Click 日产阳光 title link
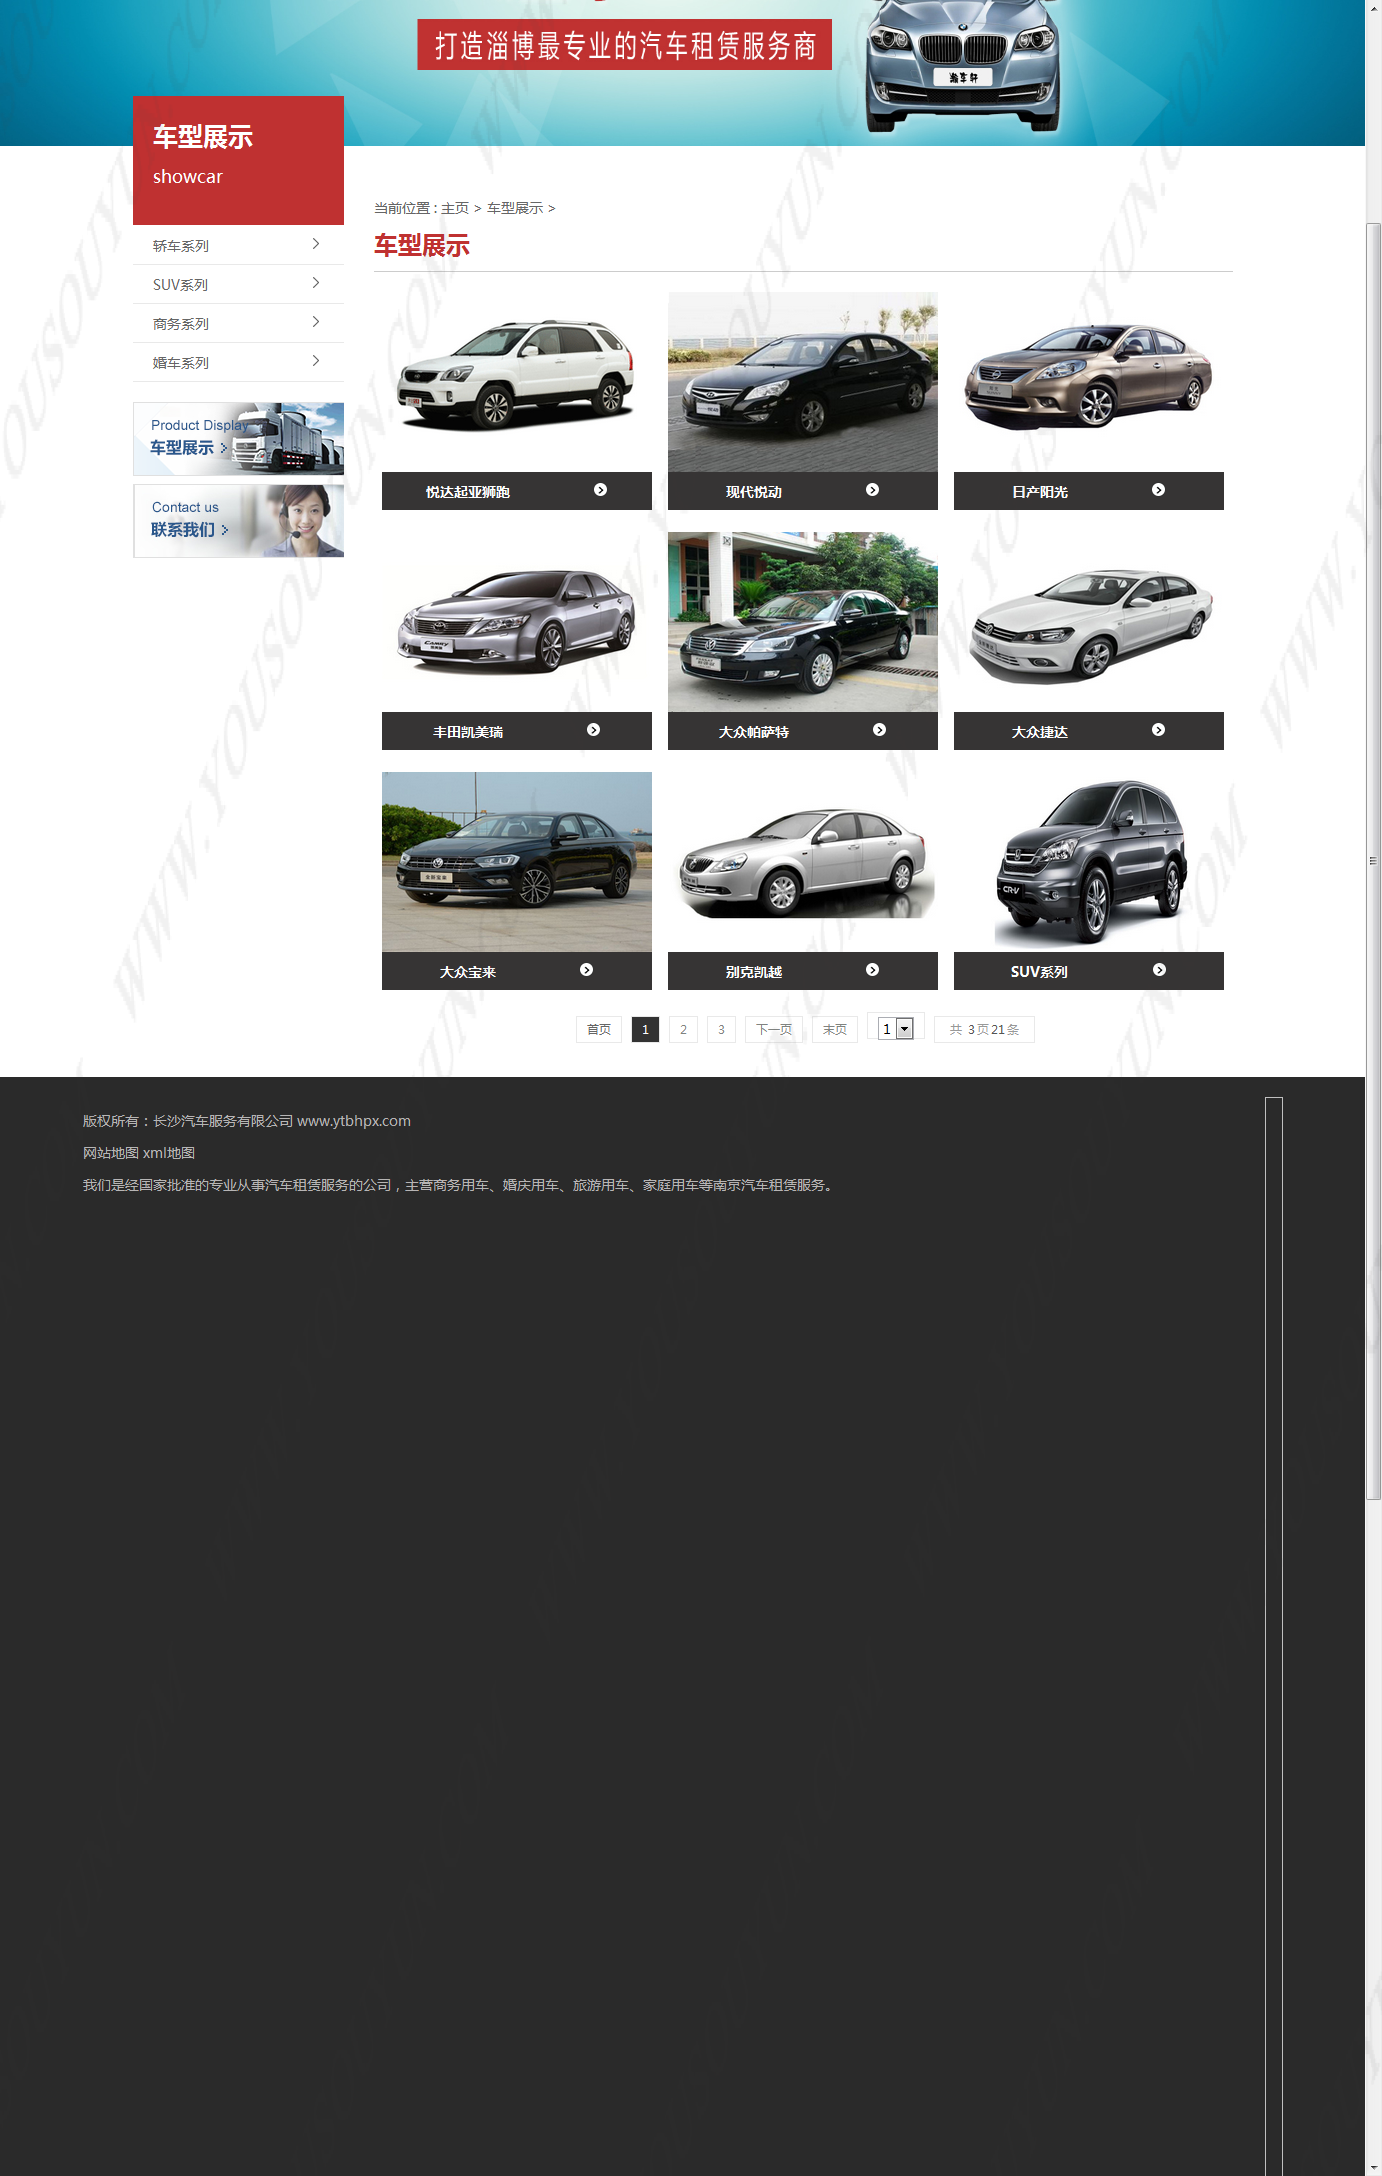The width and height of the screenshot is (1382, 2176). point(1040,492)
